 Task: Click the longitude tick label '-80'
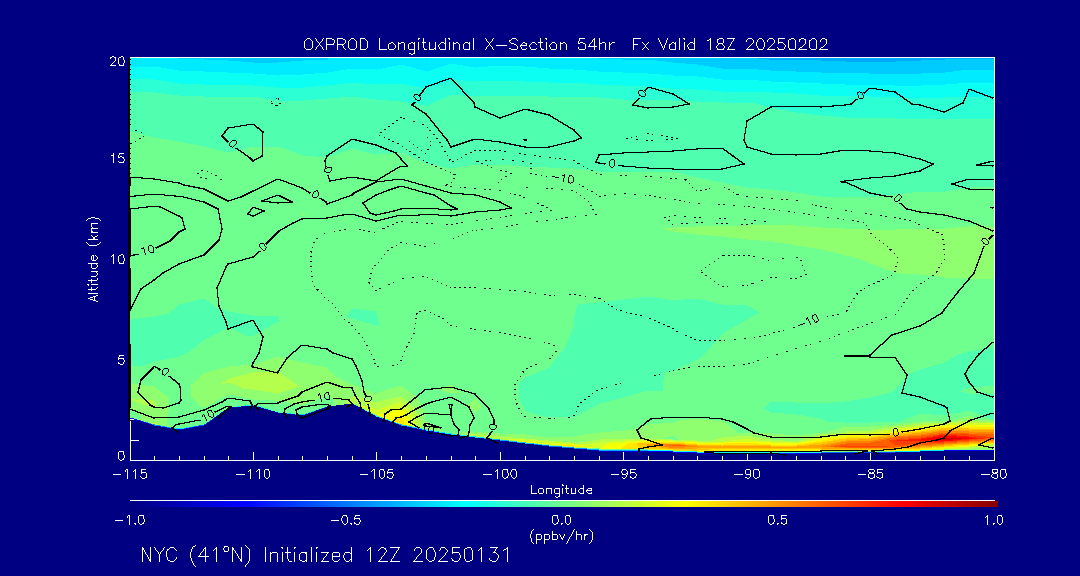993,475
